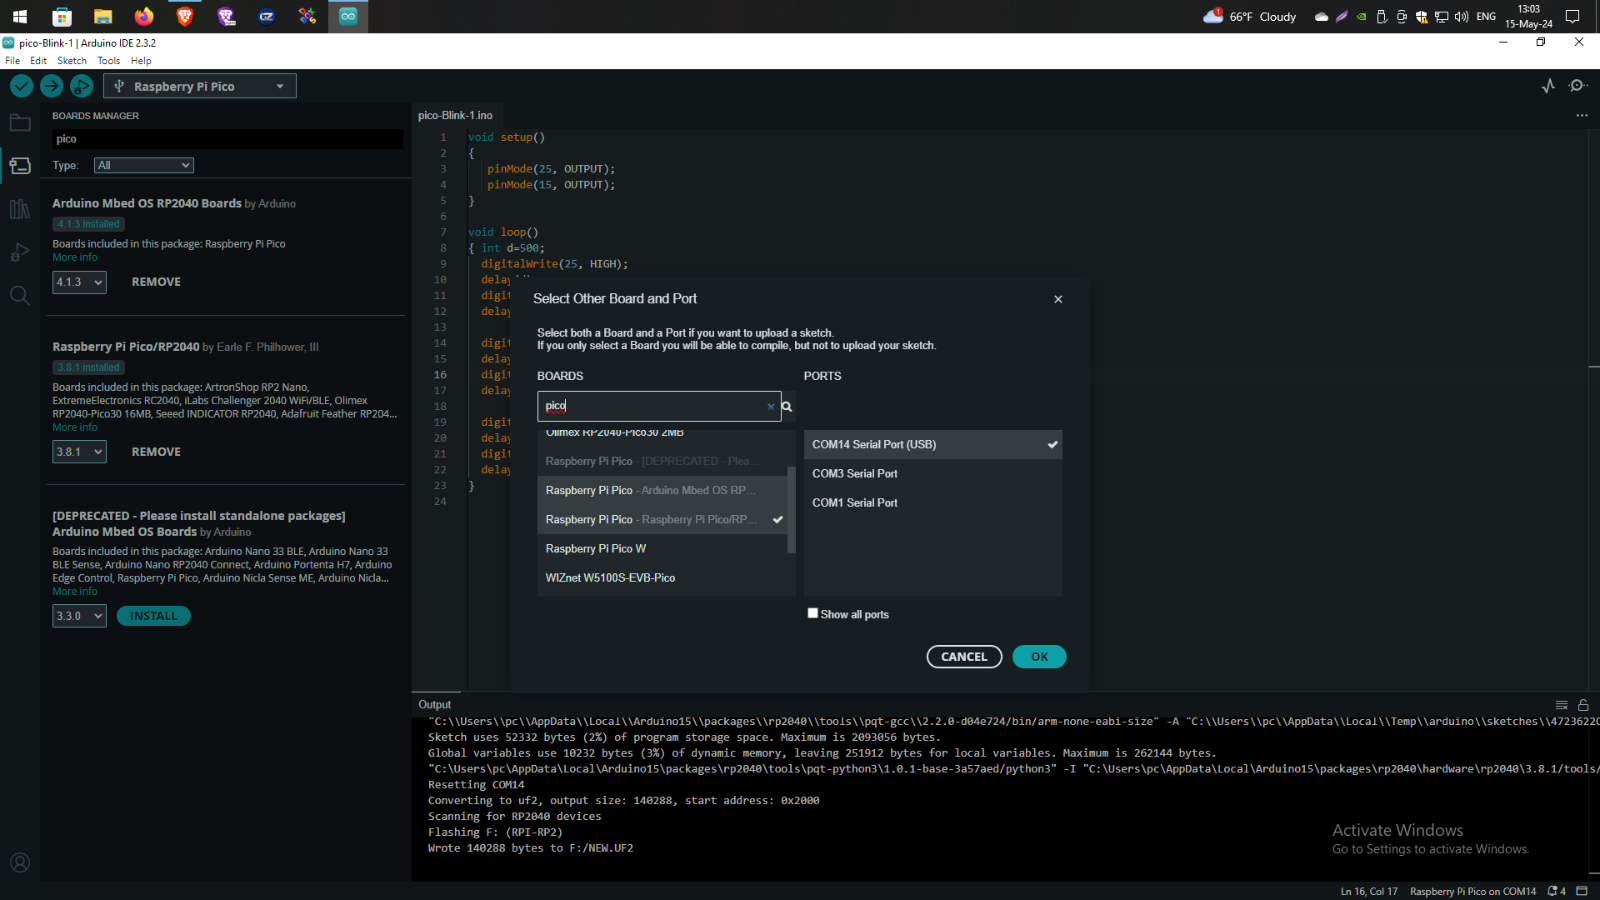Image resolution: width=1600 pixels, height=900 pixels.
Task: Open the Search magnifier icon in the sidebar
Action: (x=20, y=295)
